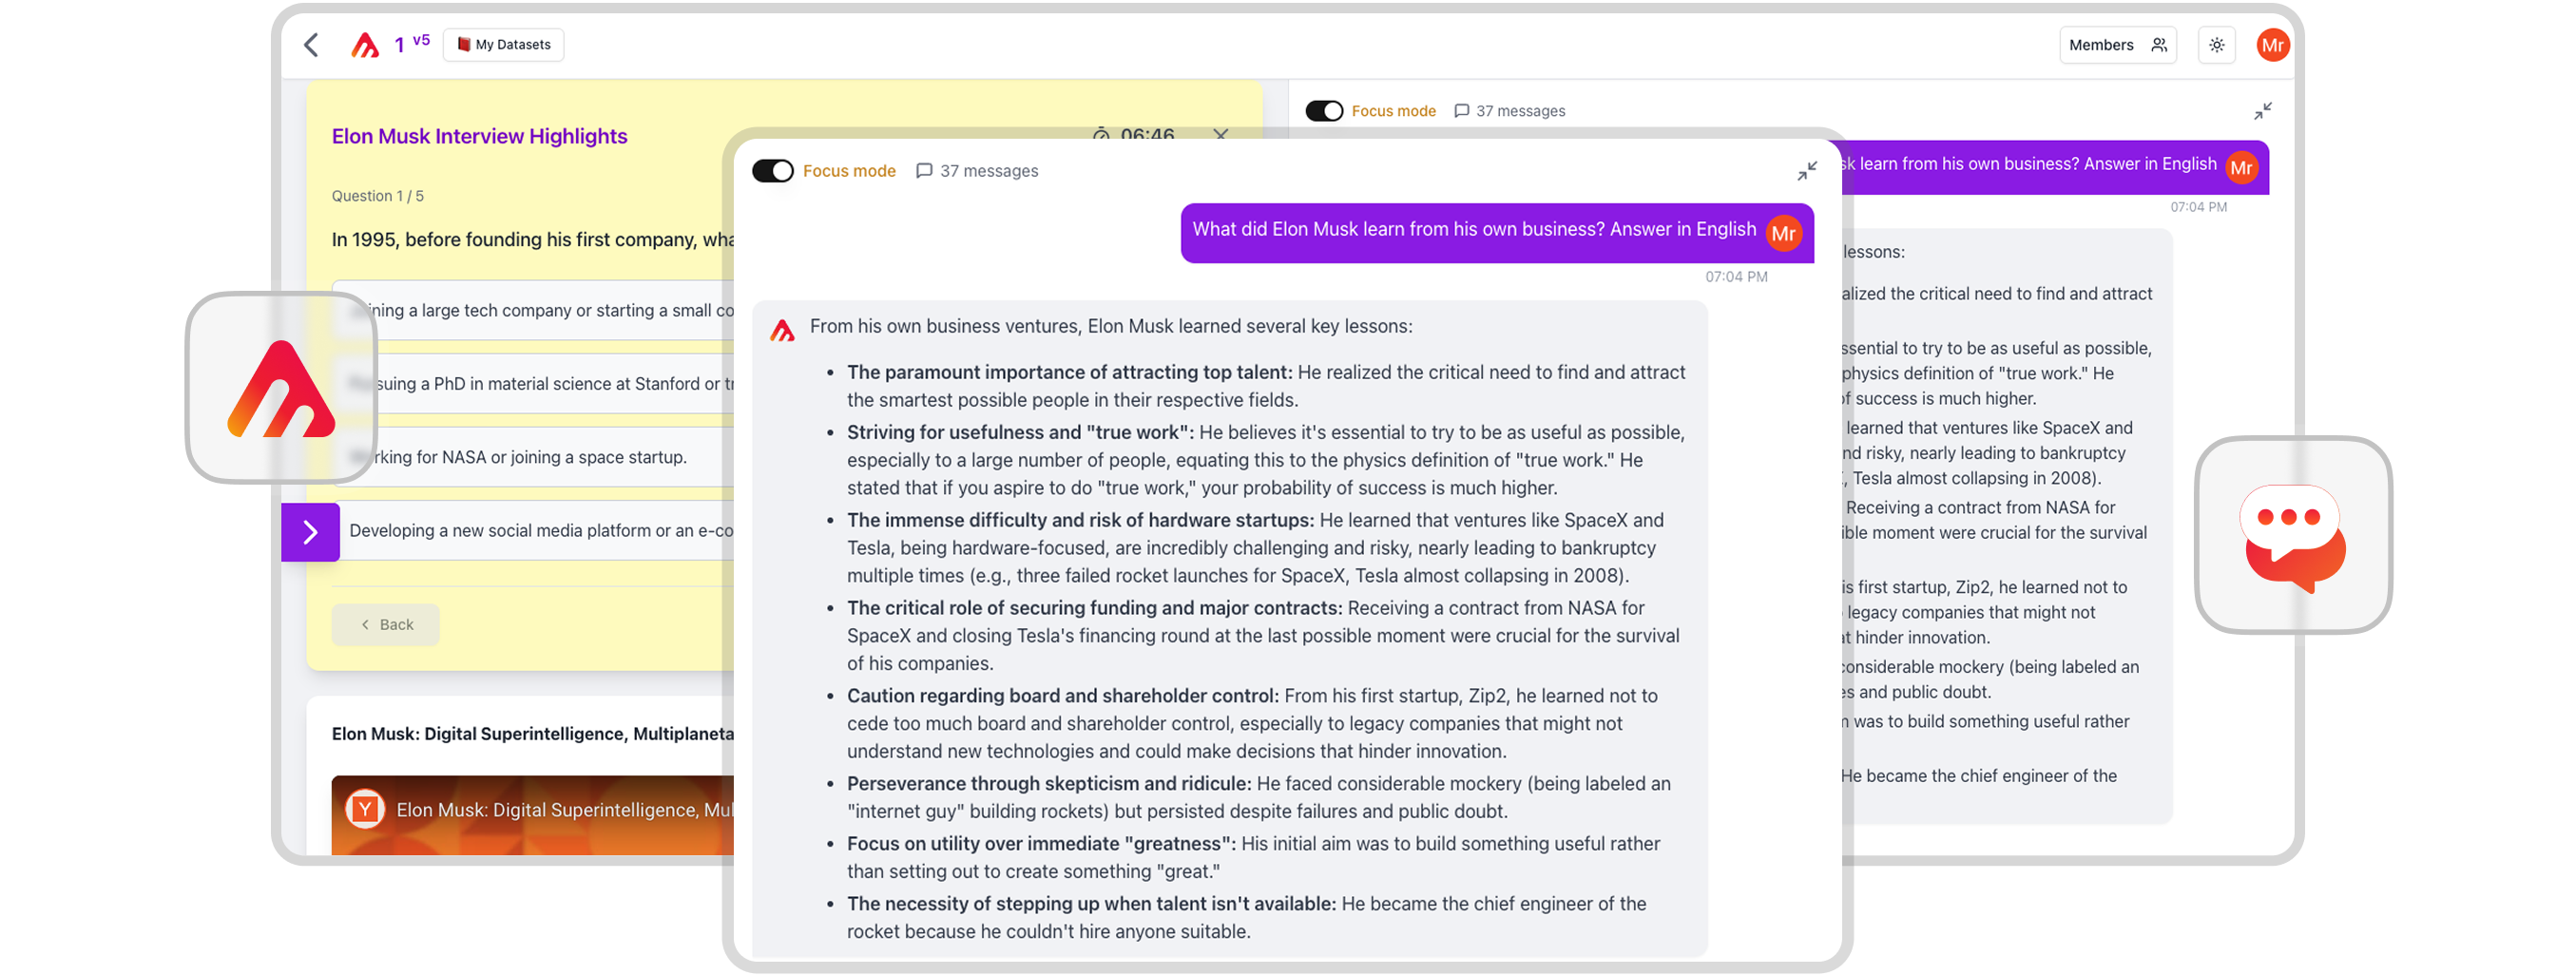
Task: Click the assistant logo beside the answer
Action: click(782, 330)
